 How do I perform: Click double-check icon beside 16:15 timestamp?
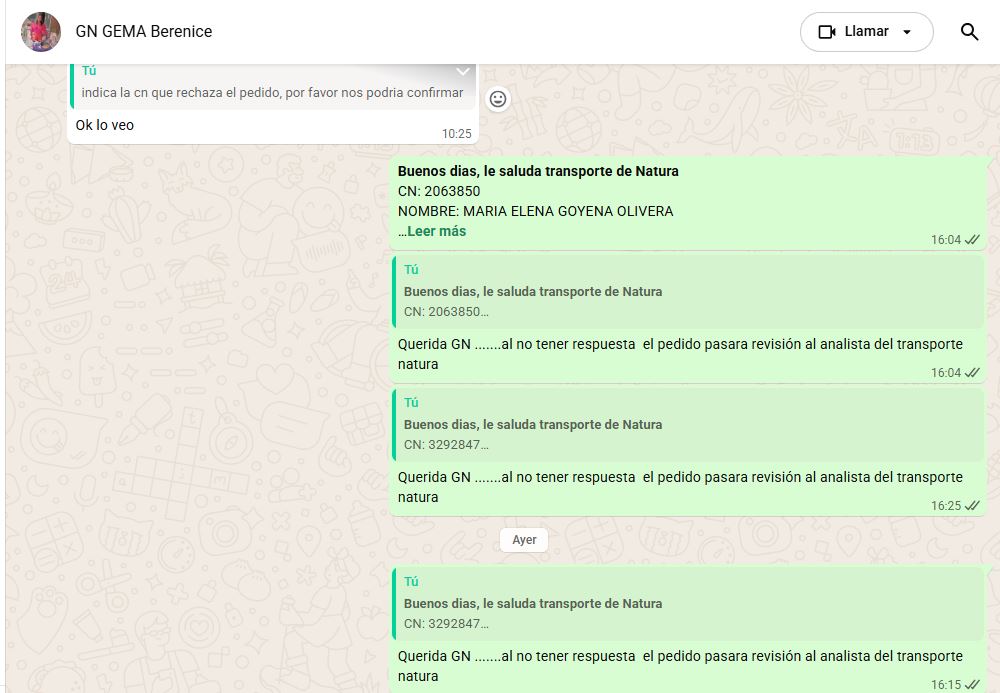tap(972, 685)
